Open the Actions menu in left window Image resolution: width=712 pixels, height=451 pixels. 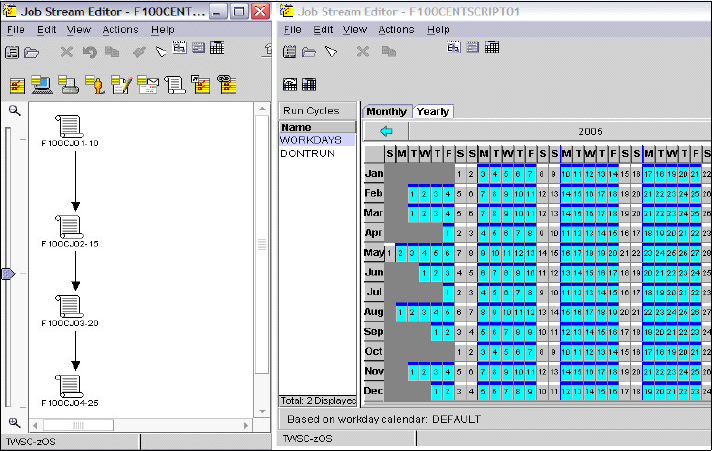tap(120, 30)
